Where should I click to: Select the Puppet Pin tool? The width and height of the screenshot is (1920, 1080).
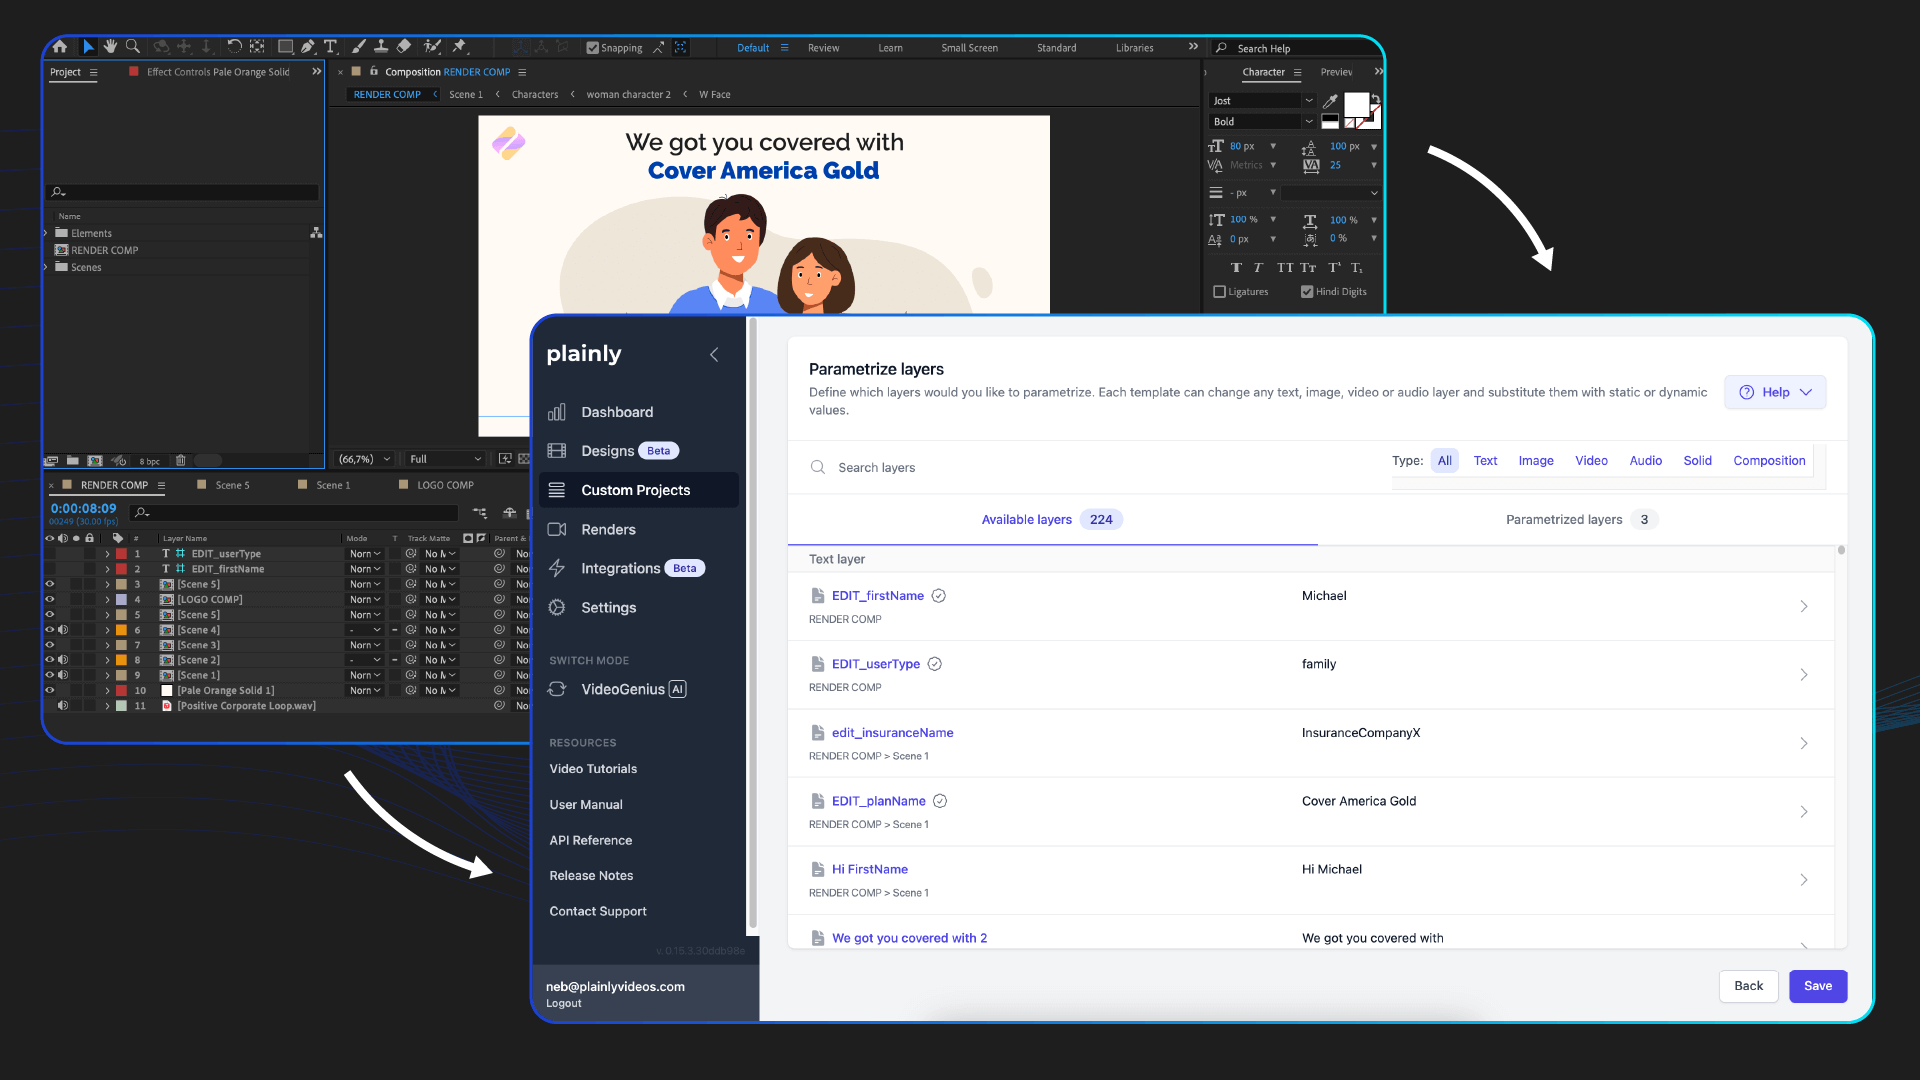[459, 47]
